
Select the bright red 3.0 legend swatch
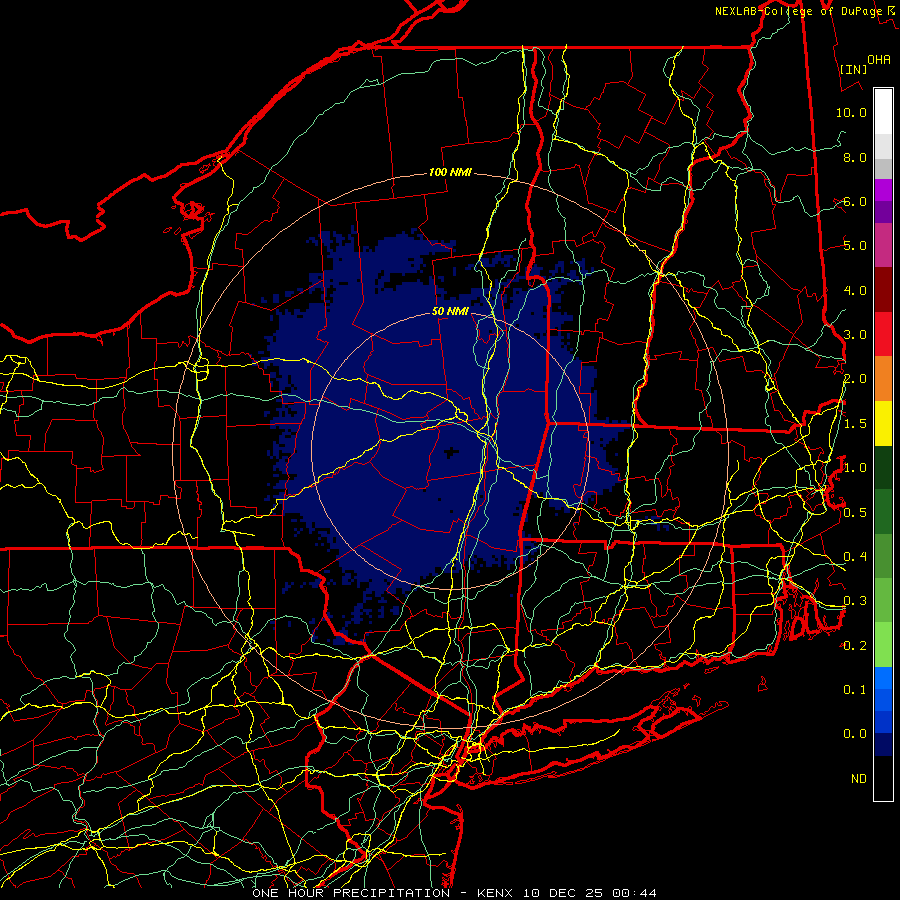883,335
